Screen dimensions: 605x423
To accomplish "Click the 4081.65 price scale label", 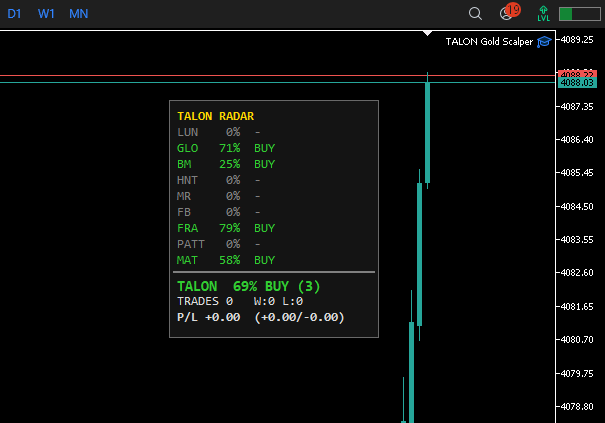I will click(x=577, y=307).
